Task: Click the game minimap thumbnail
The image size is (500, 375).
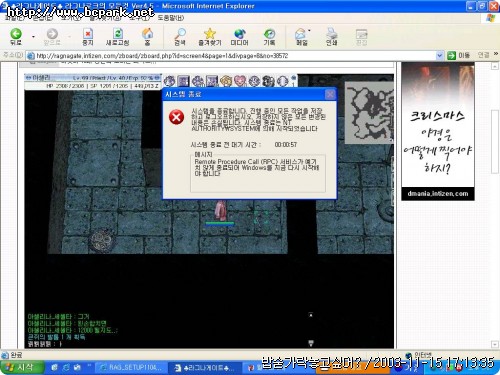Action: (x=369, y=113)
